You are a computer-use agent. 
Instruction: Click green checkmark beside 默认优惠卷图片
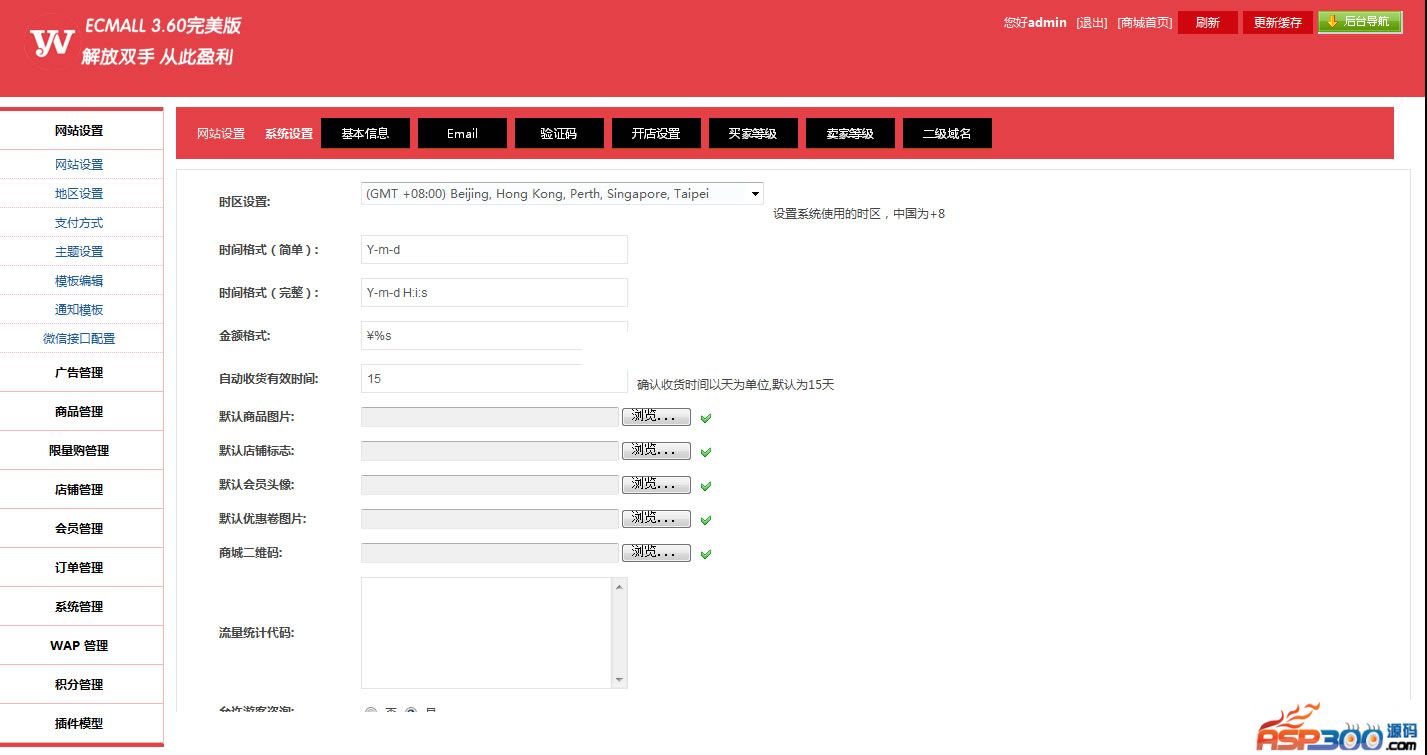pos(706,520)
